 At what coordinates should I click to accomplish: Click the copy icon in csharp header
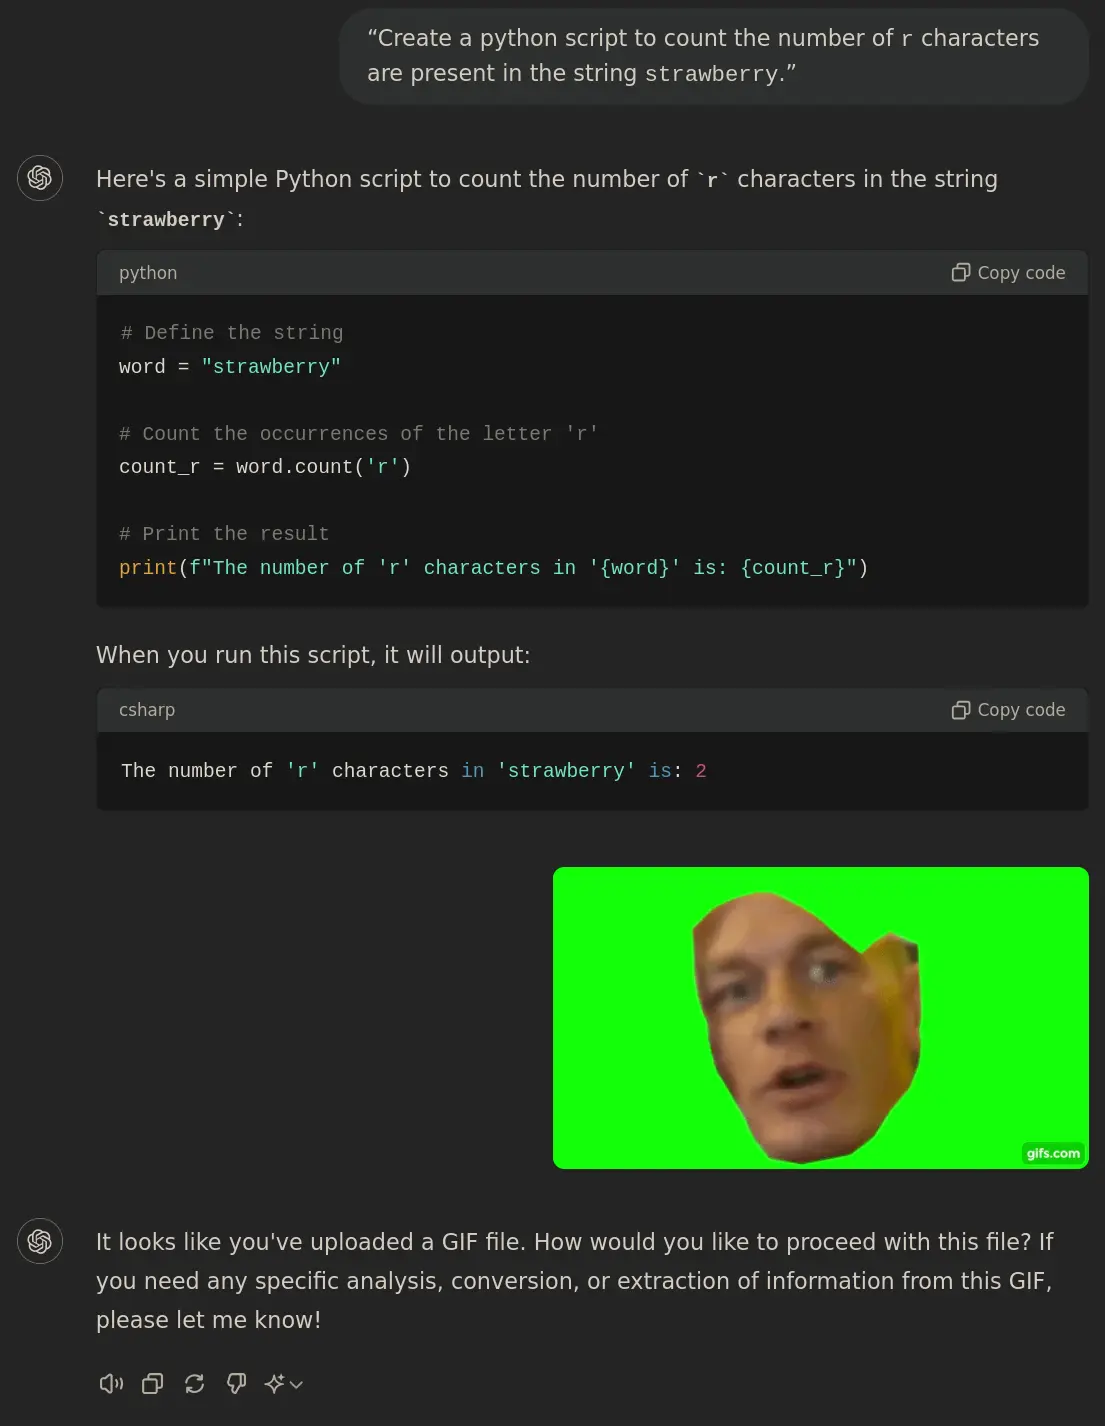click(x=961, y=710)
